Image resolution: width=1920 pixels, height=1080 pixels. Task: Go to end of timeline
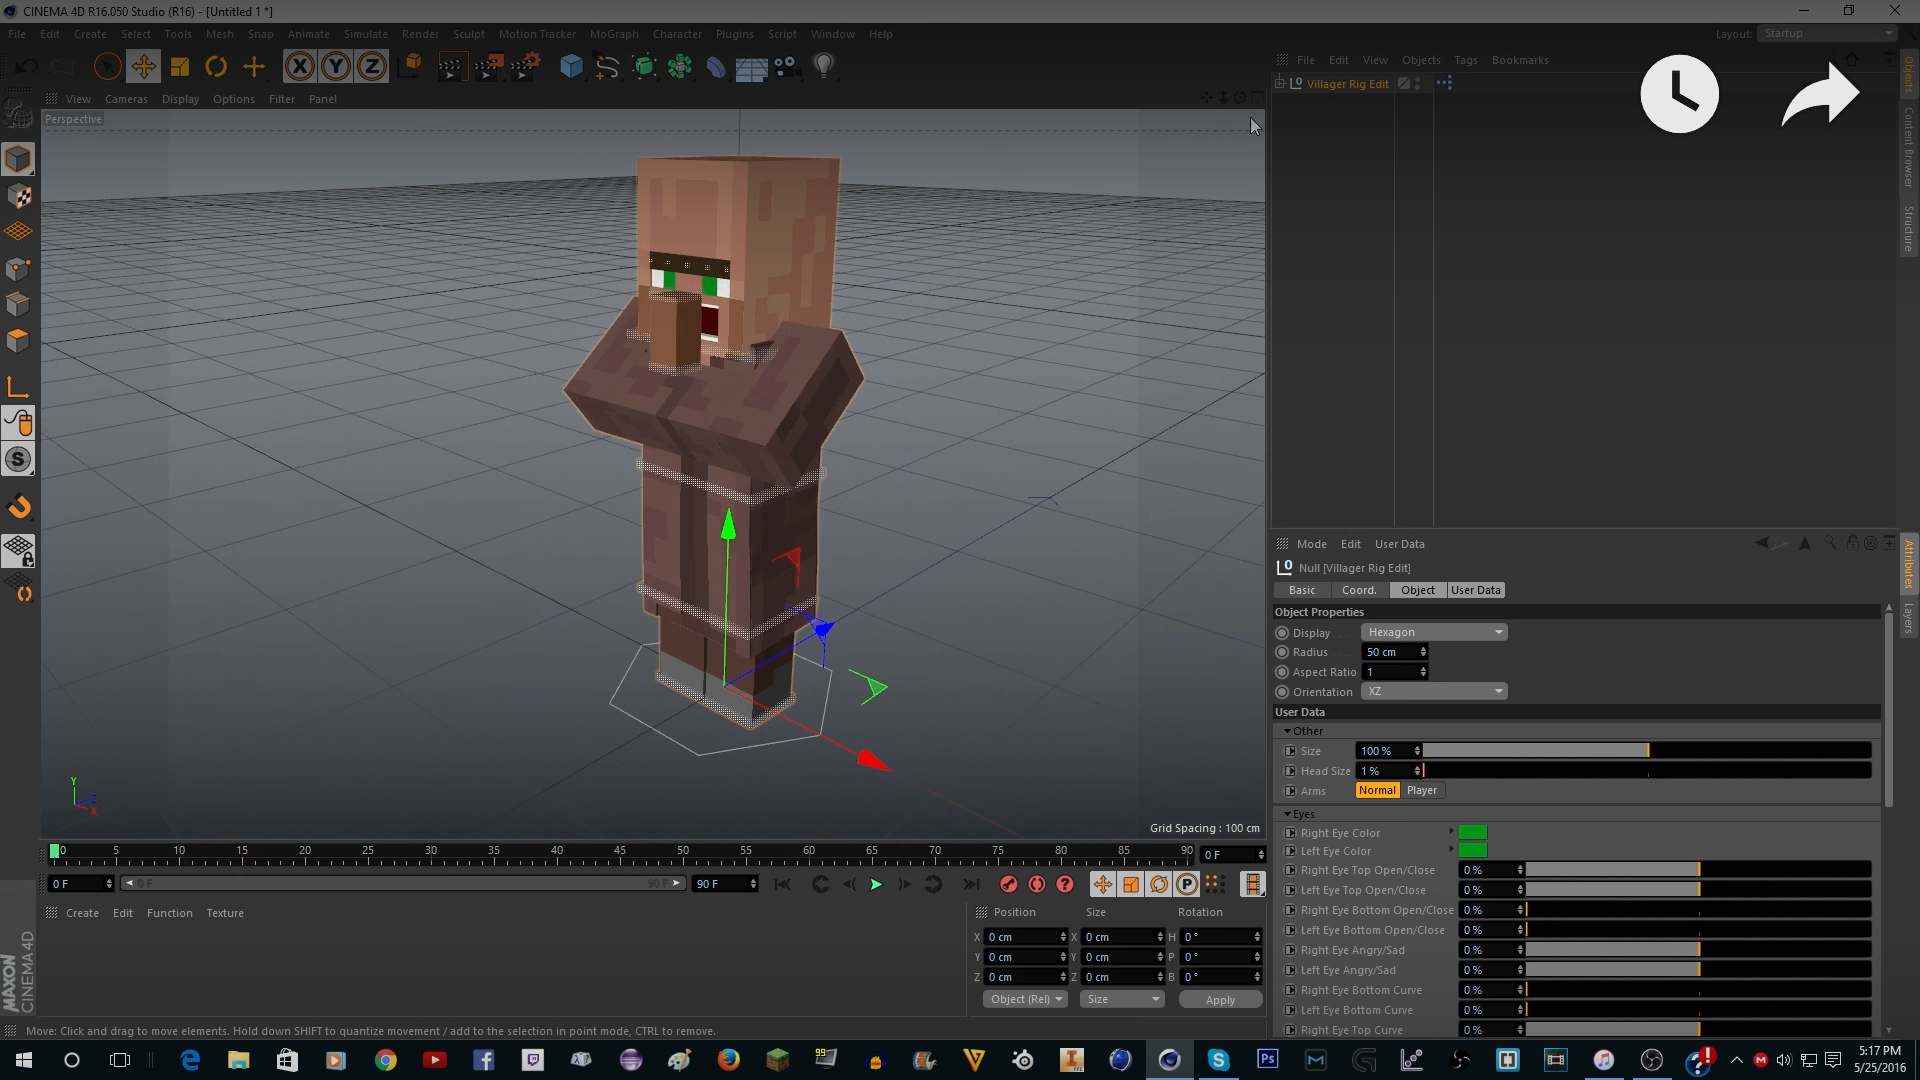click(x=971, y=884)
